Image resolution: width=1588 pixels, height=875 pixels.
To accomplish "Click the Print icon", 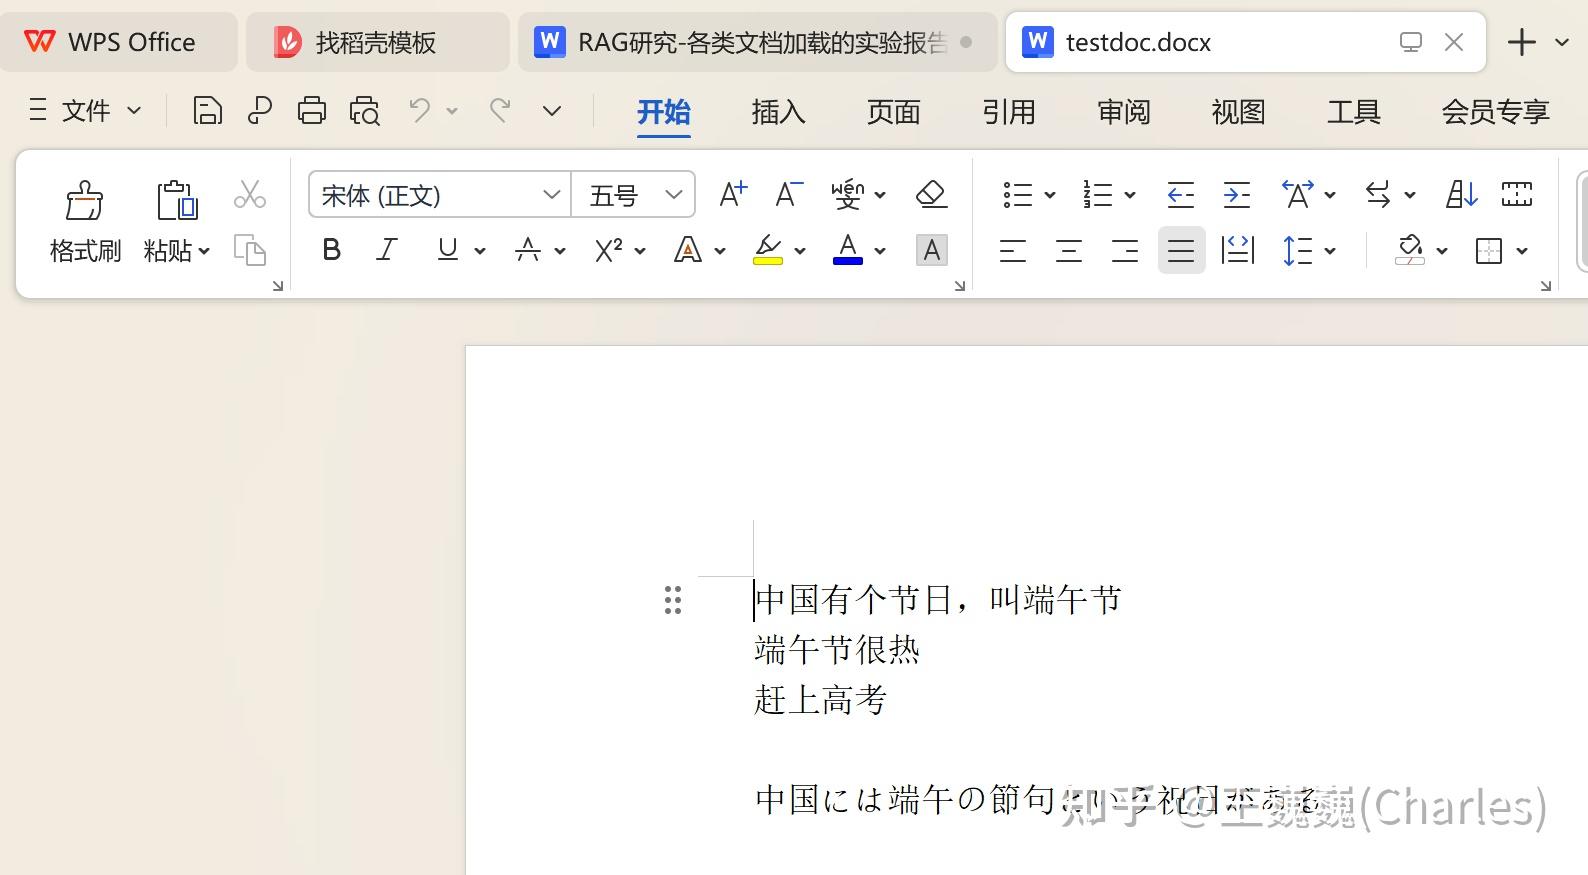I will coord(312,110).
